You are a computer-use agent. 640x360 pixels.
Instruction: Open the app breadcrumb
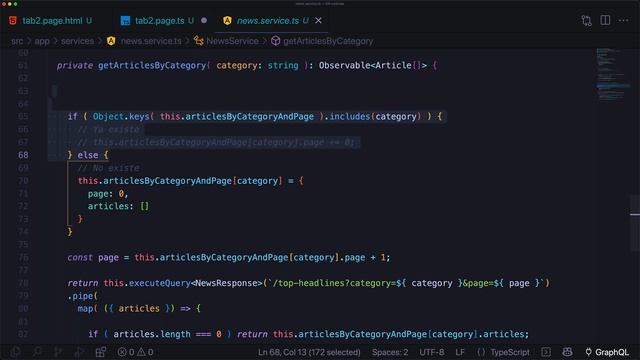pyautogui.click(x=42, y=41)
